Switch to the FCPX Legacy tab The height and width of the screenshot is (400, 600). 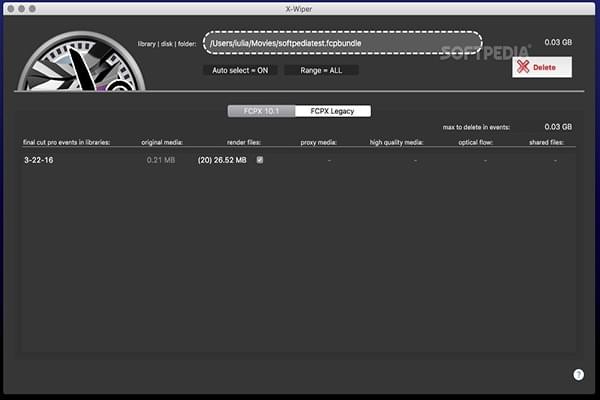333,111
